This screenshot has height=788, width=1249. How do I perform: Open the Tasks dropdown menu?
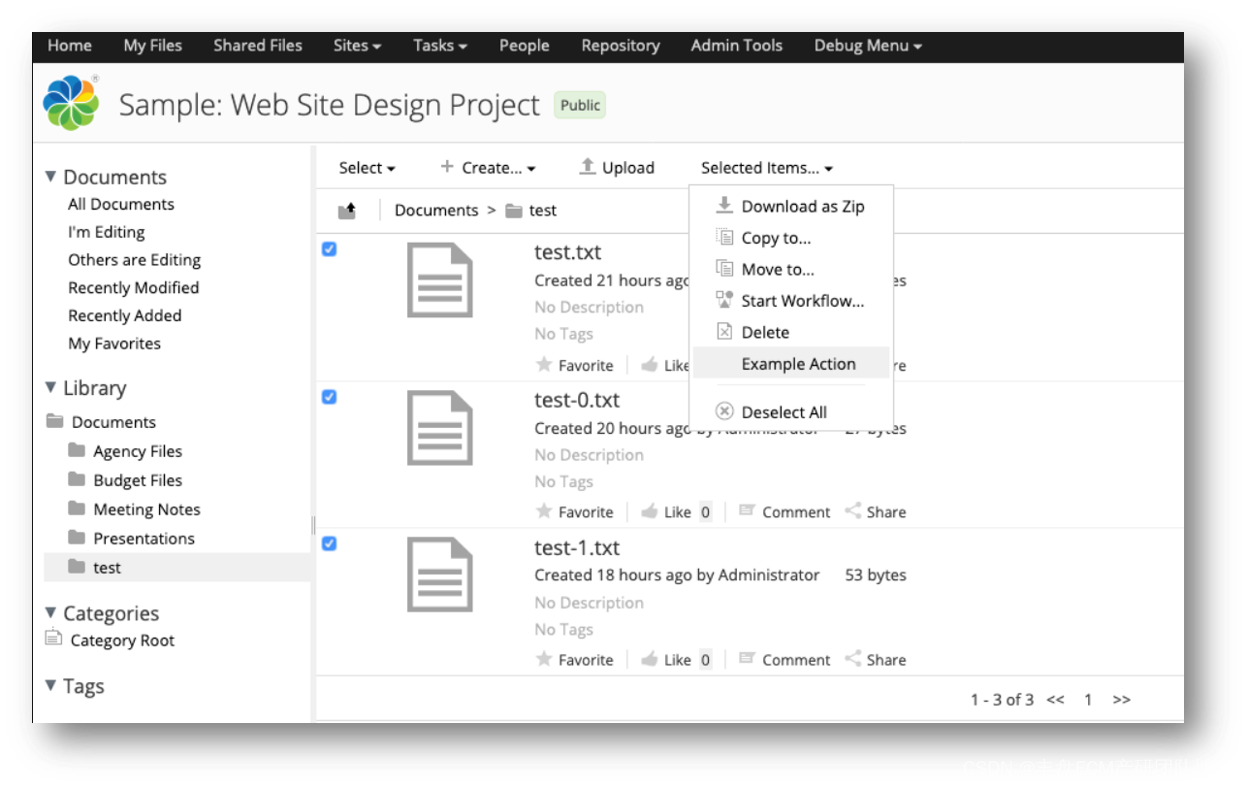[x=441, y=45]
